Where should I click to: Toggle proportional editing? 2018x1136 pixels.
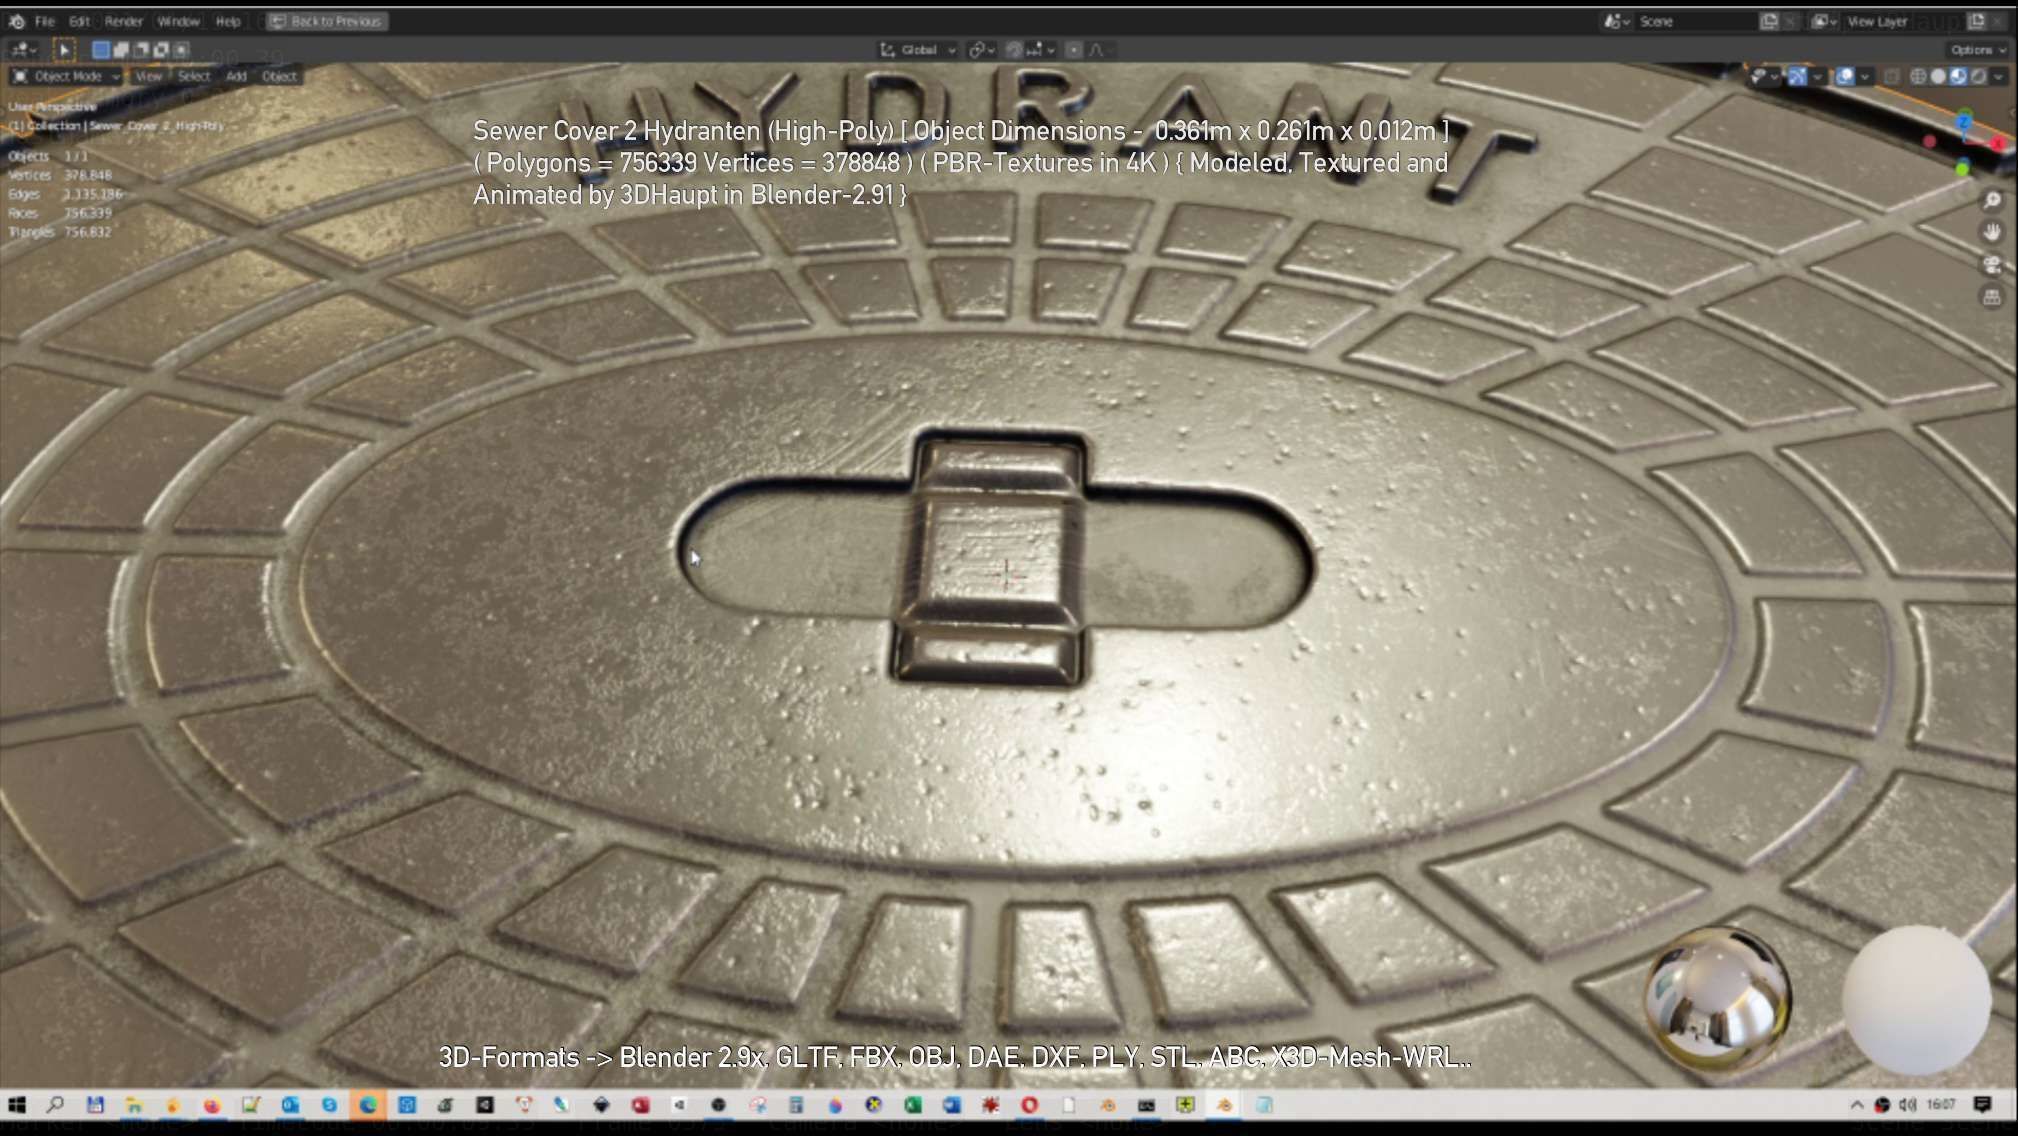[1074, 50]
